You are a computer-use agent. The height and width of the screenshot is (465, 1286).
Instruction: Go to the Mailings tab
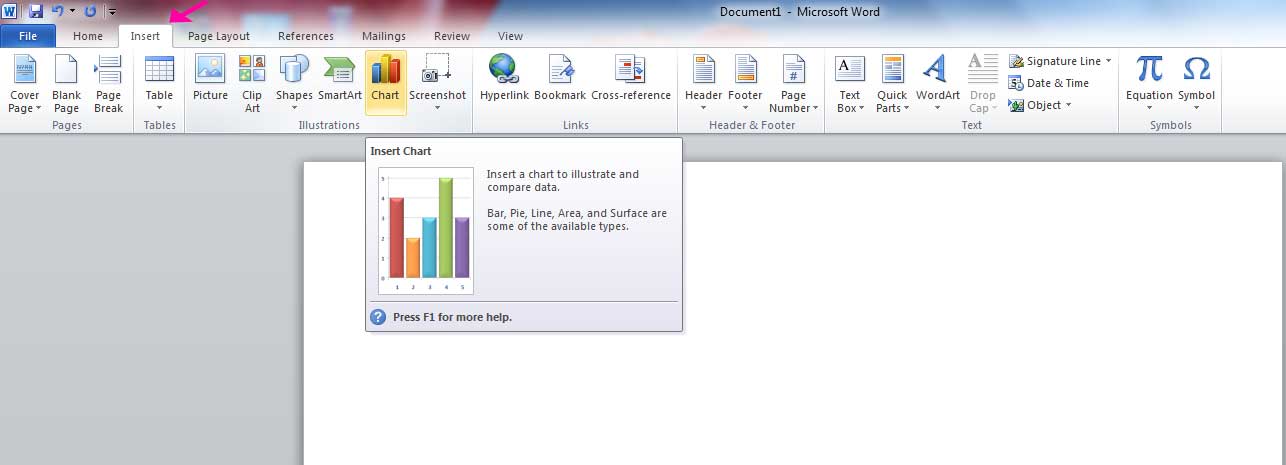pyautogui.click(x=384, y=36)
